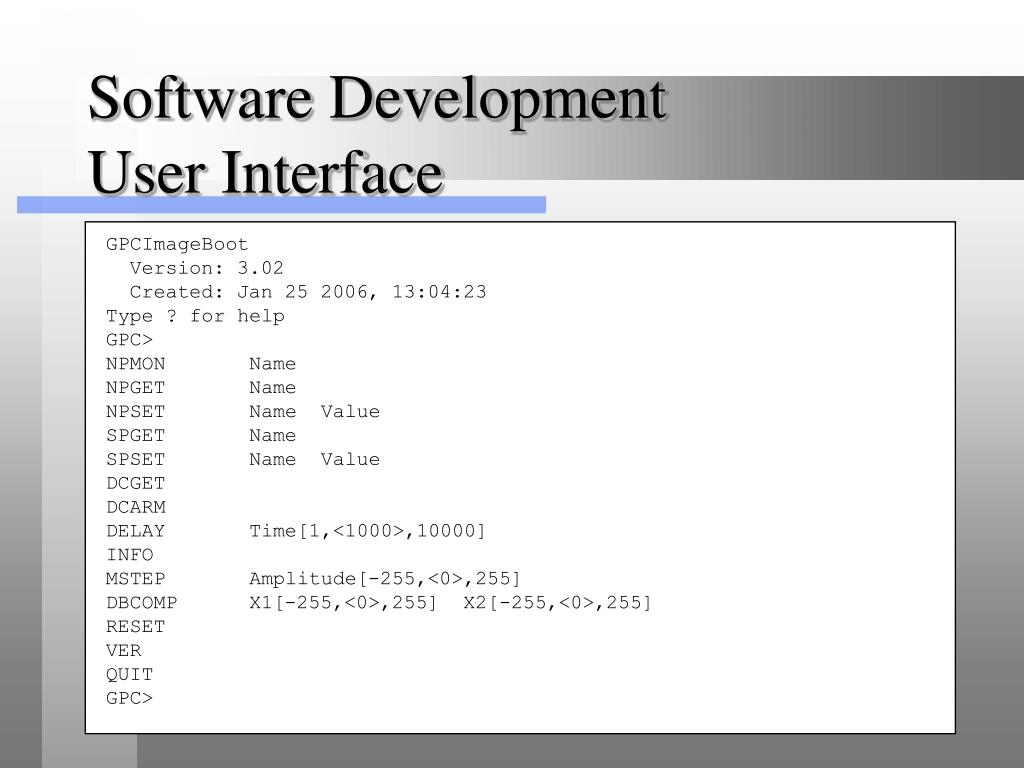The height and width of the screenshot is (768, 1024).
Task: Click the first 'GPC>' prompt
Action: coord(129,340)
